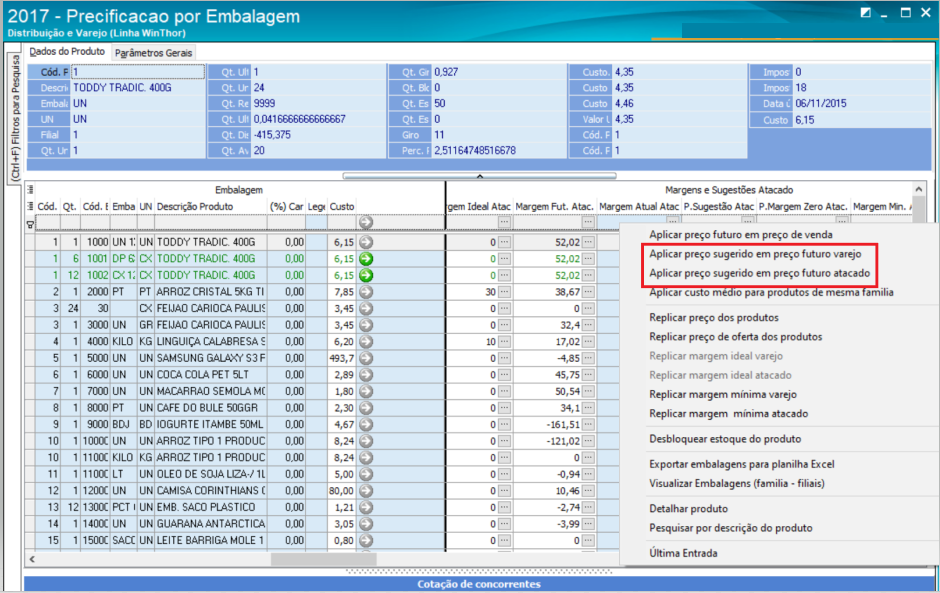Screen dimensions: 940x593
Task: Select Detalhar produto menu entry
Action: [x=688, y=508]
